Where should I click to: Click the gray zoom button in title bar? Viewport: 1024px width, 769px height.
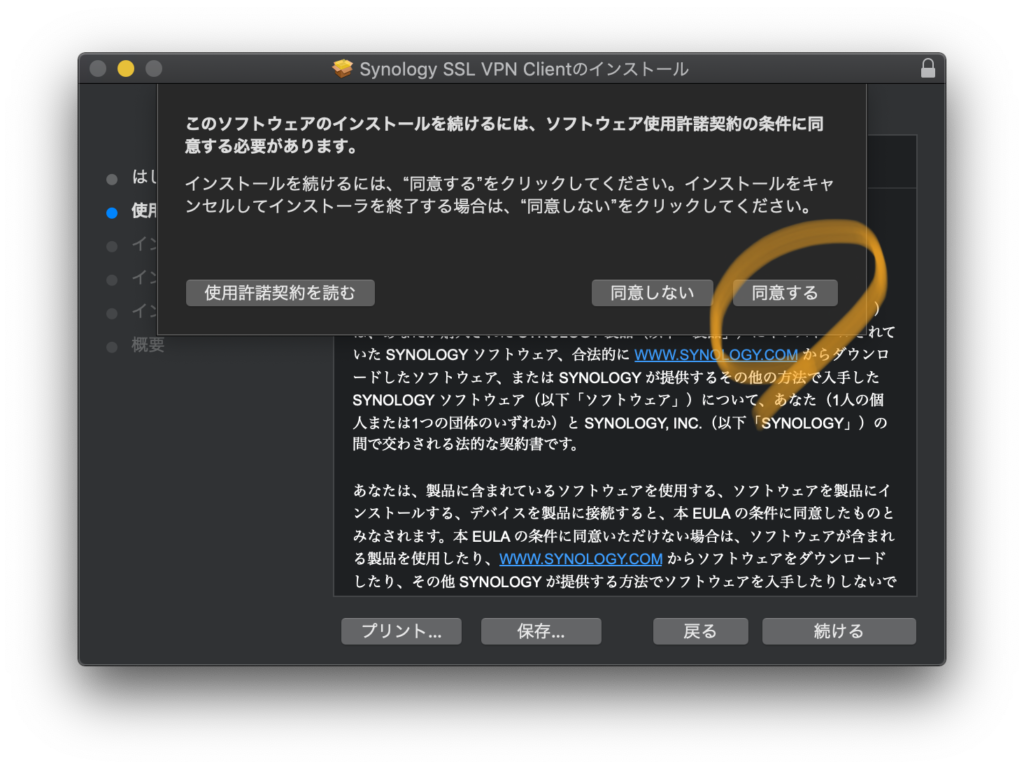pos(154,69)
